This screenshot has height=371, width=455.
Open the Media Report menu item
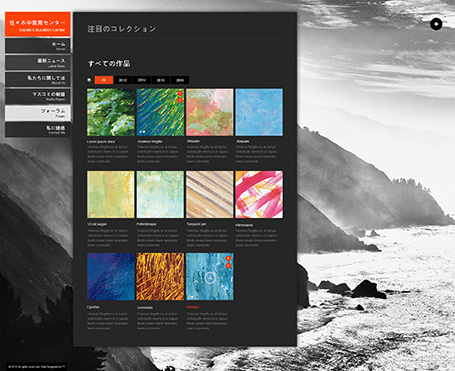[x=38, y=96]
